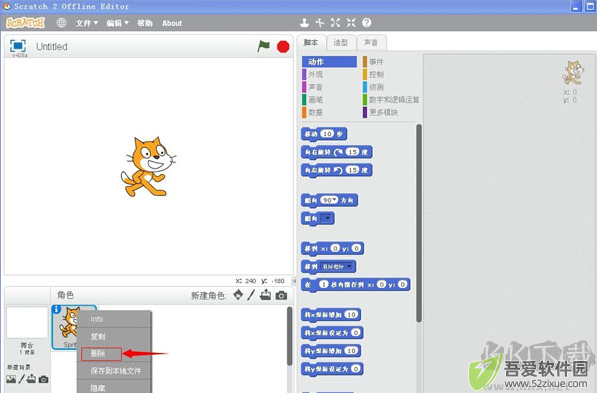Select the shrink sprite tool
This screenshot has height=393, width=597.
[x=351, y=23]
